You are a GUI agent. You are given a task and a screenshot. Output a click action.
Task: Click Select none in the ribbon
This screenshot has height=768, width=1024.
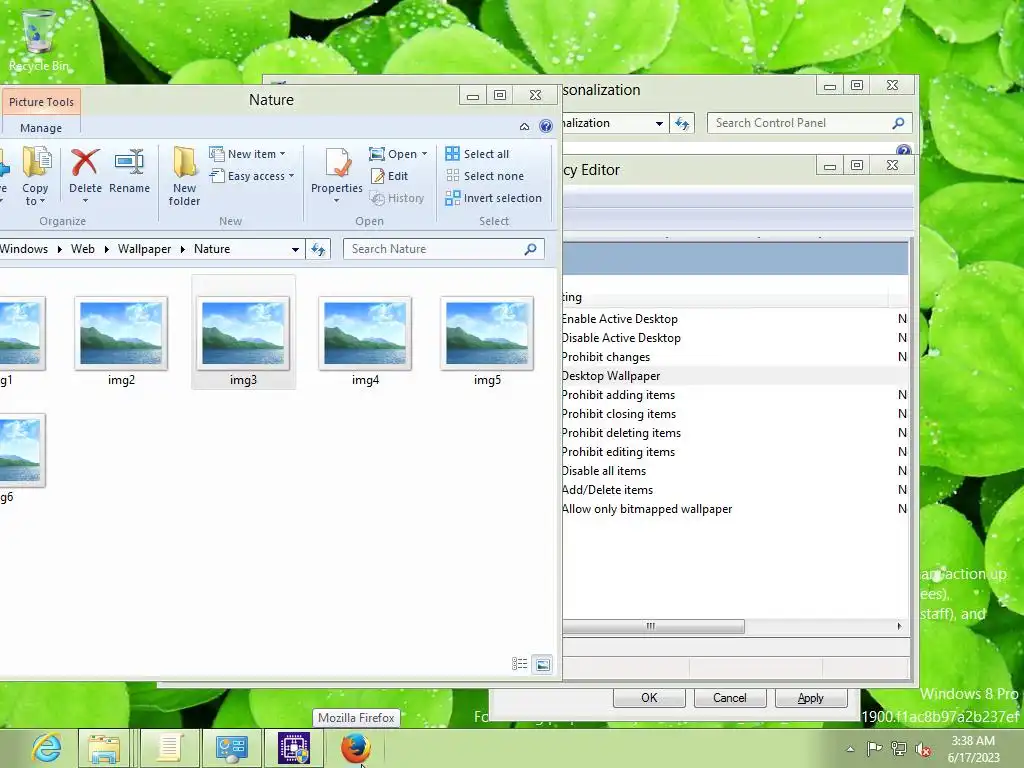pyautogui.click(x=485, y=176)
